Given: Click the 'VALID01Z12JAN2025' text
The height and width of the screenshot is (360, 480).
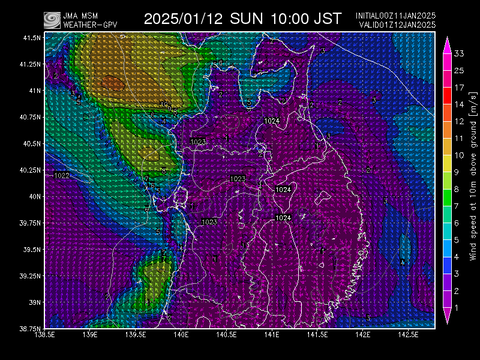Looking at the screenshot, I should (397, 25).
